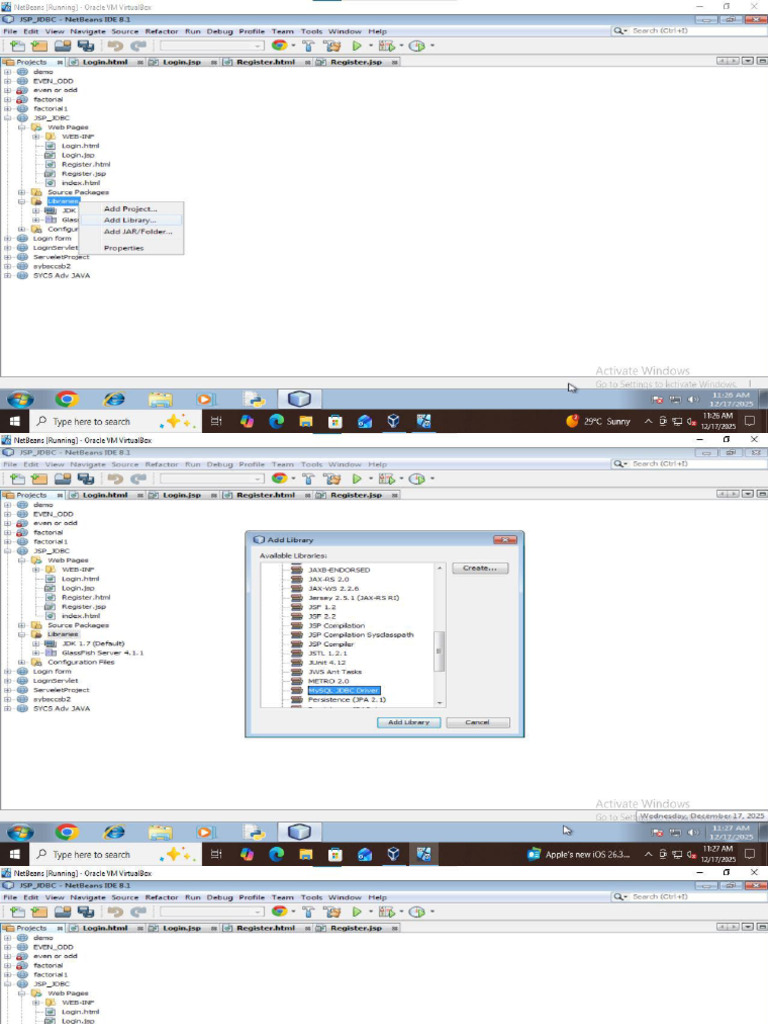Choose Add JAR/Folder... from the context menu
768x1024 pixels.
[x=138, y=231]
